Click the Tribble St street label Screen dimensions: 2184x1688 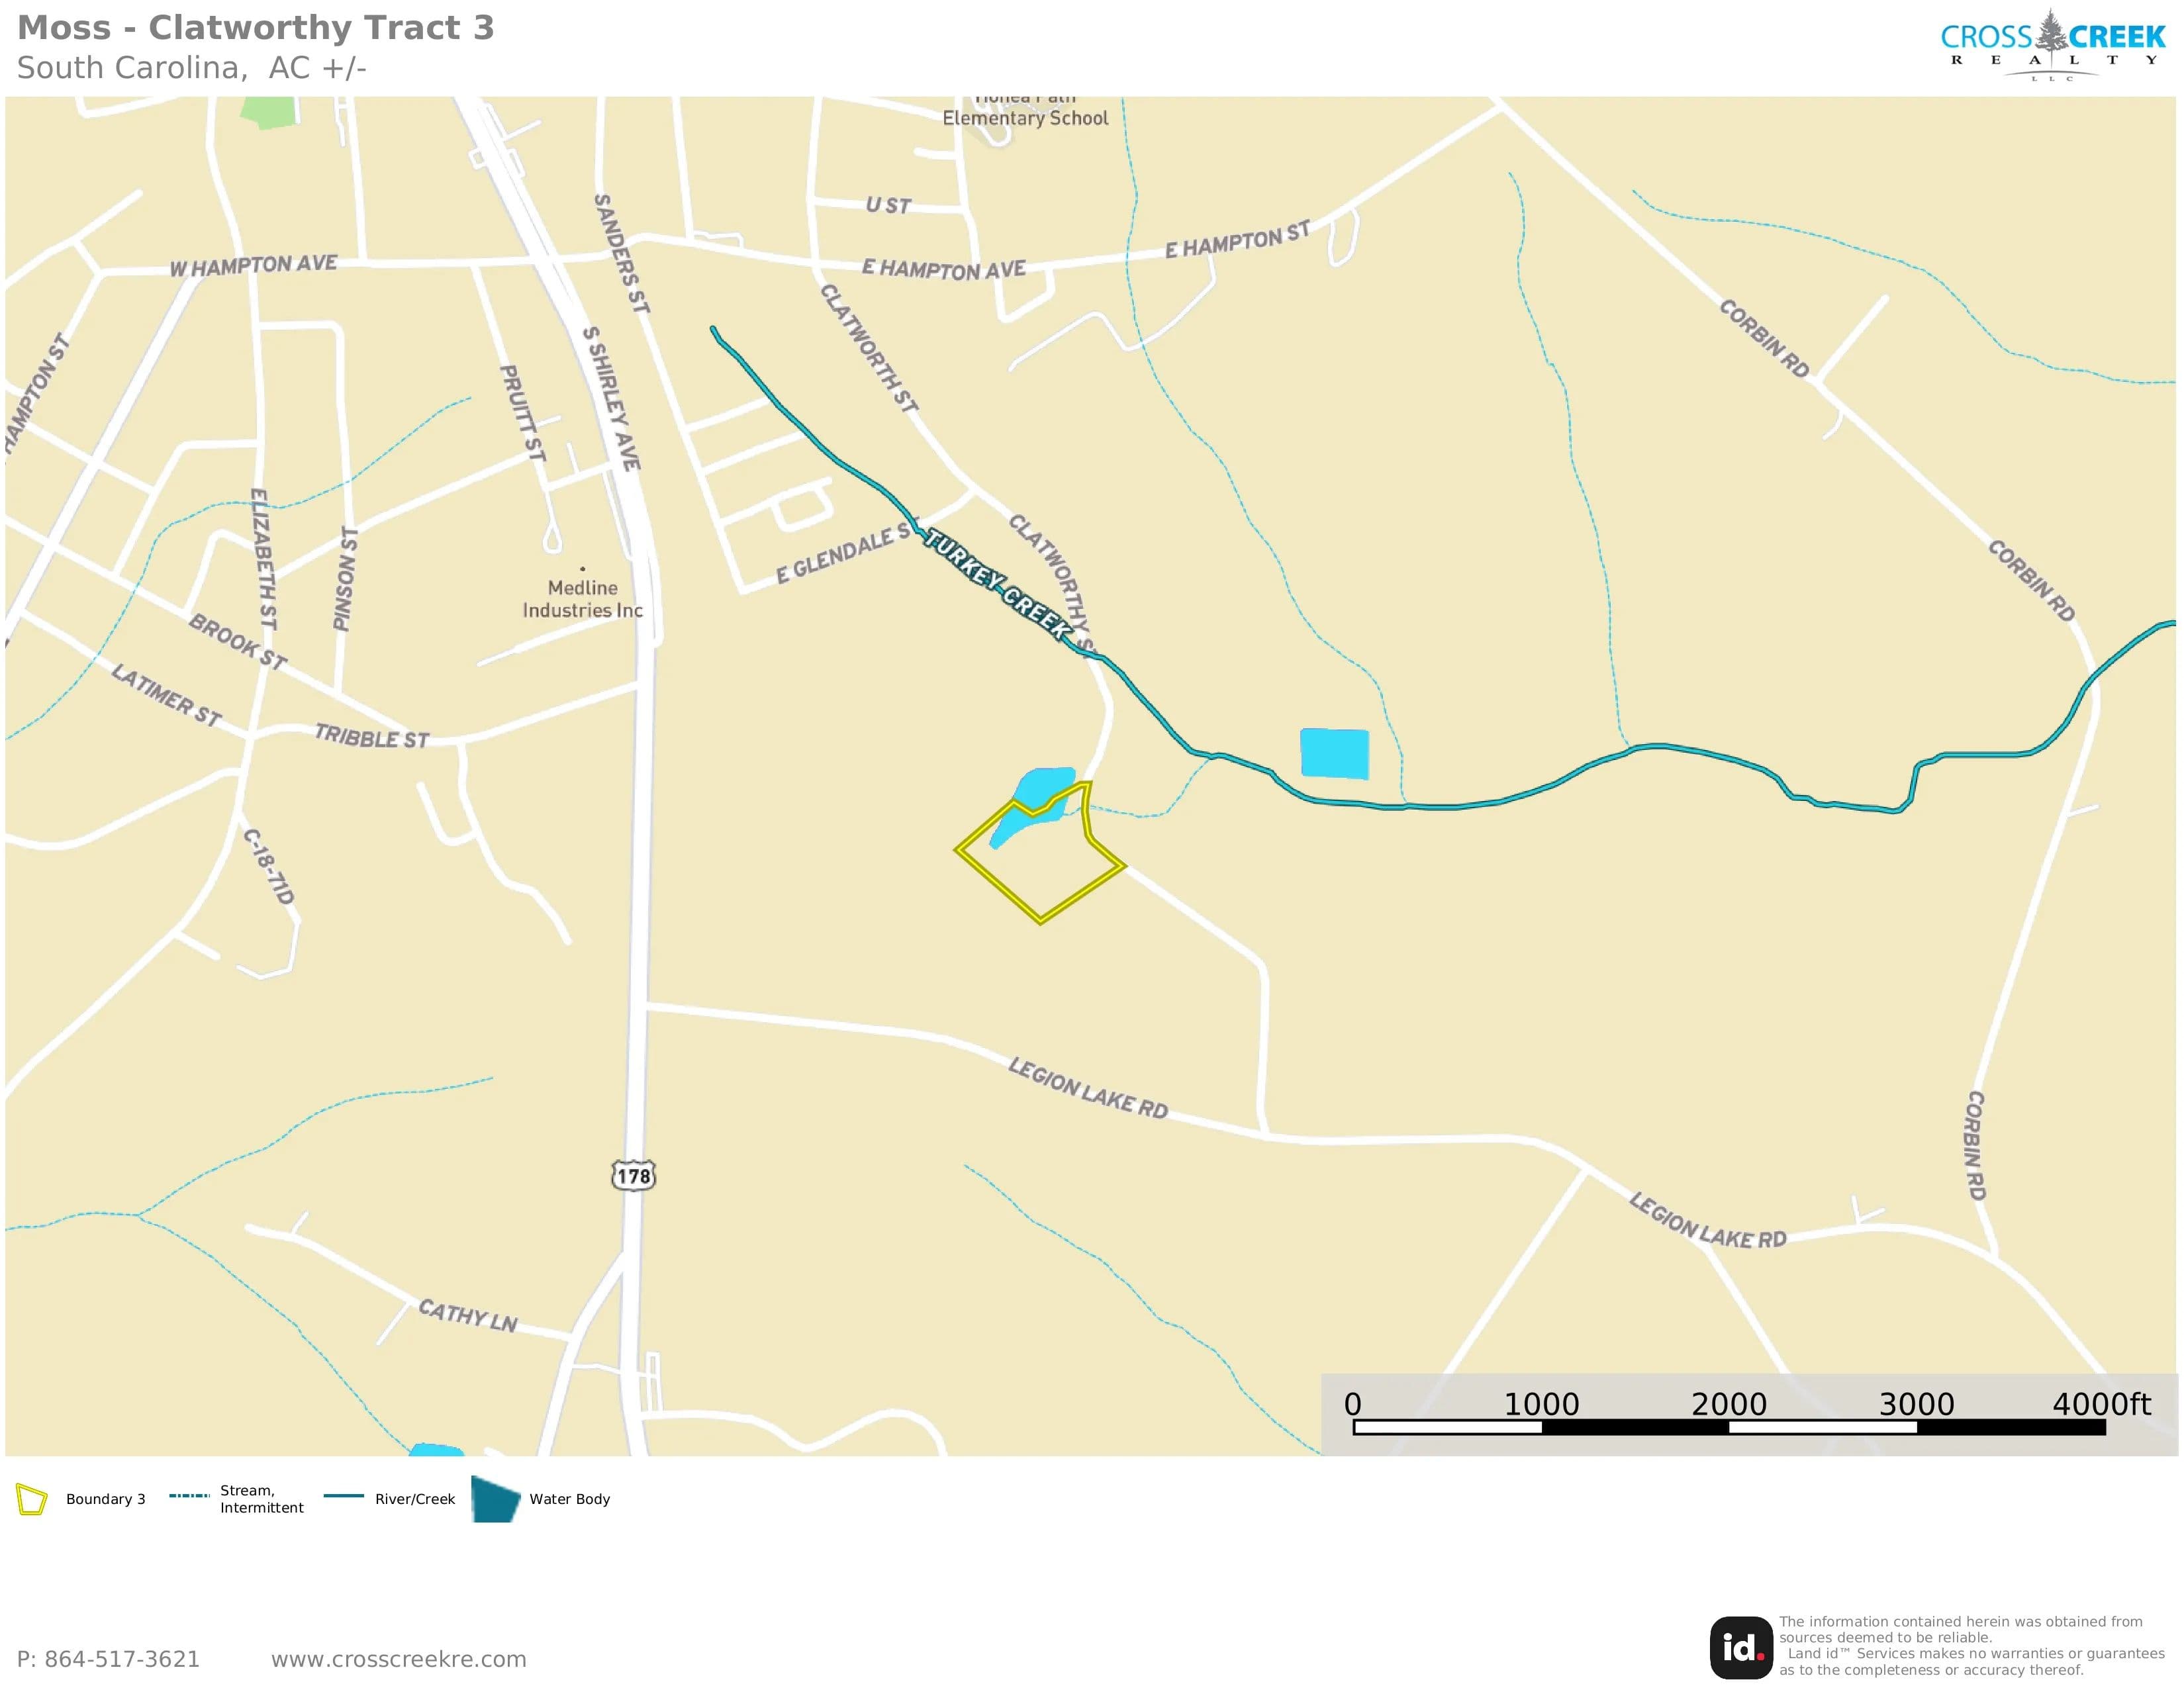coord(371,736)
